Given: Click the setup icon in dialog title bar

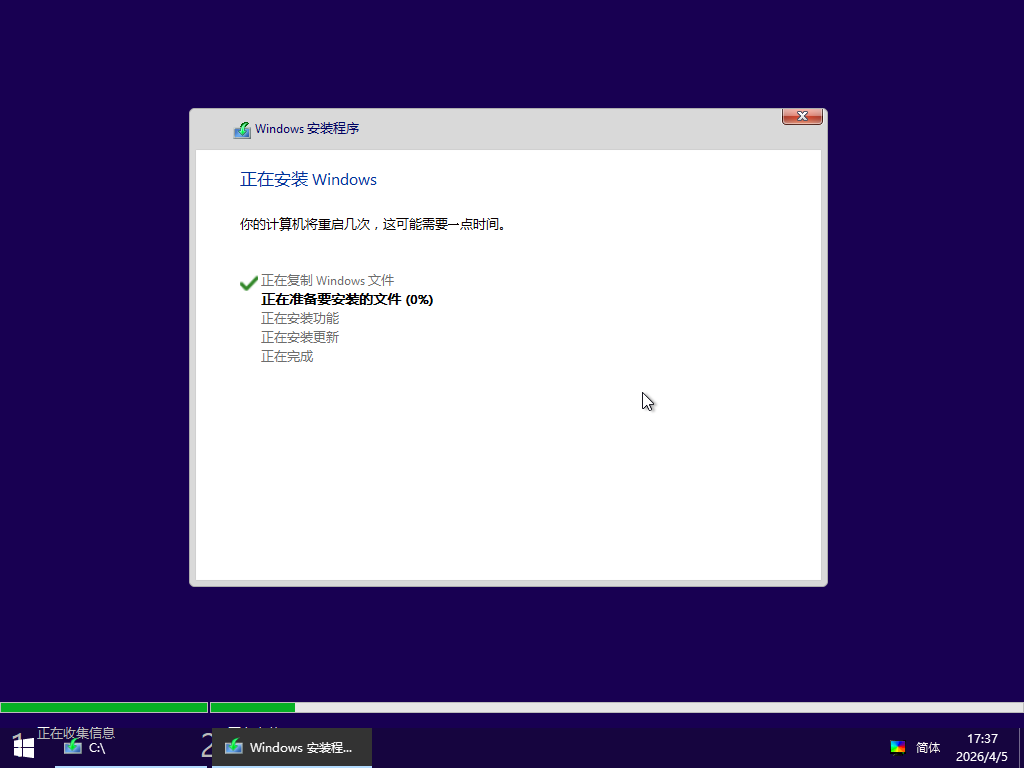Looking at the screenshot, I should 242,130.
